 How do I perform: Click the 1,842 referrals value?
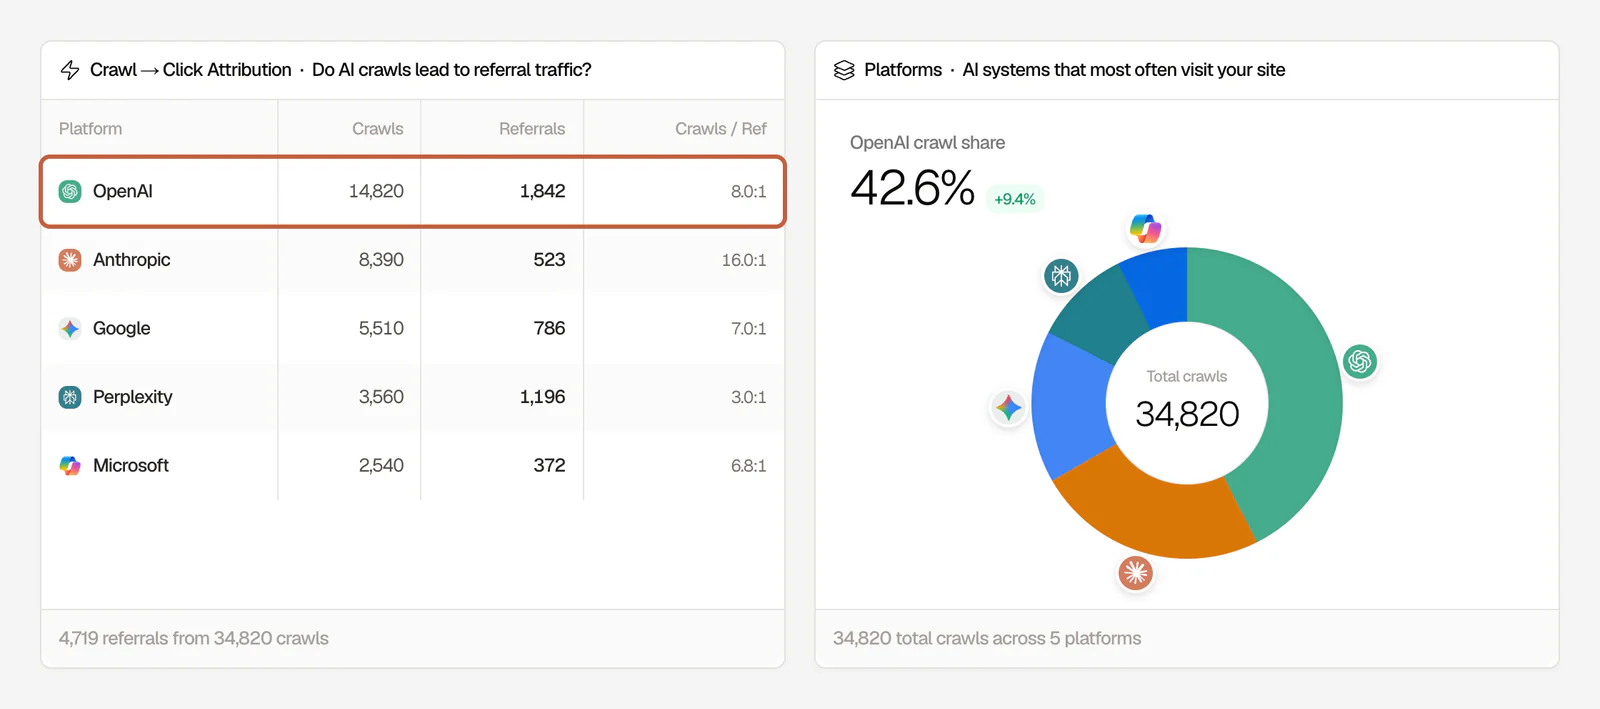542,191
